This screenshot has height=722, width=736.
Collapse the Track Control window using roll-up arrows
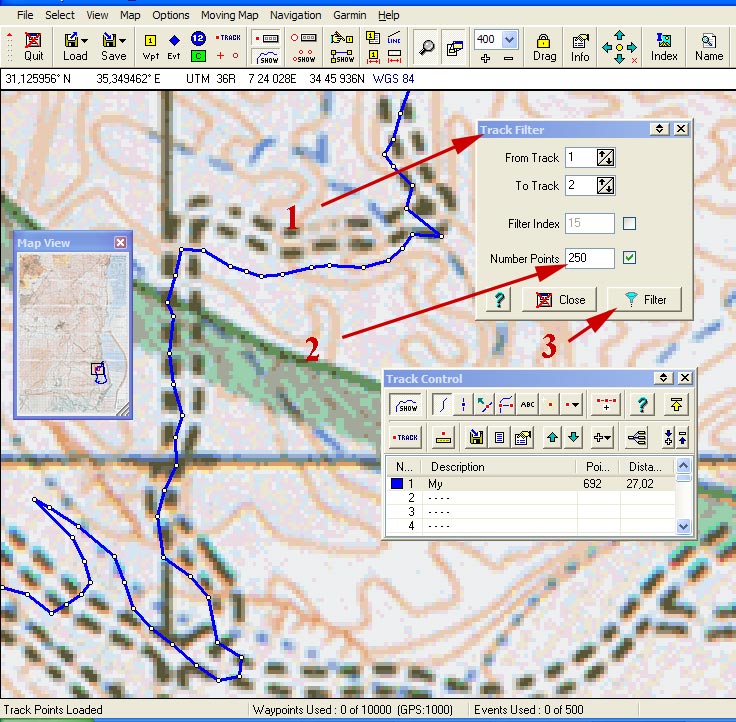[x=663, y=377]
